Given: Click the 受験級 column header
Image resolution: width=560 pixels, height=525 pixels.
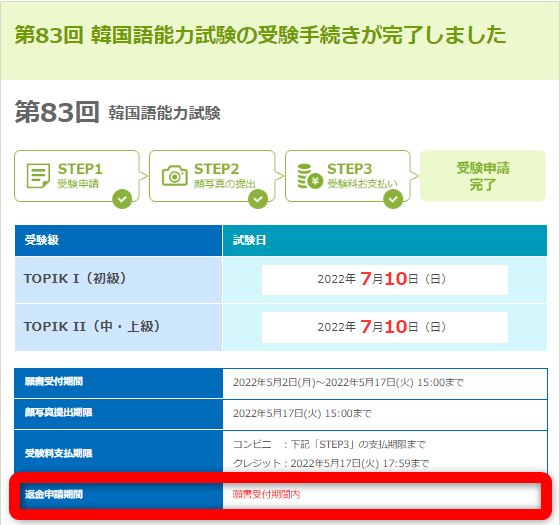Looking at the screenshot, I should pos(118,240).
